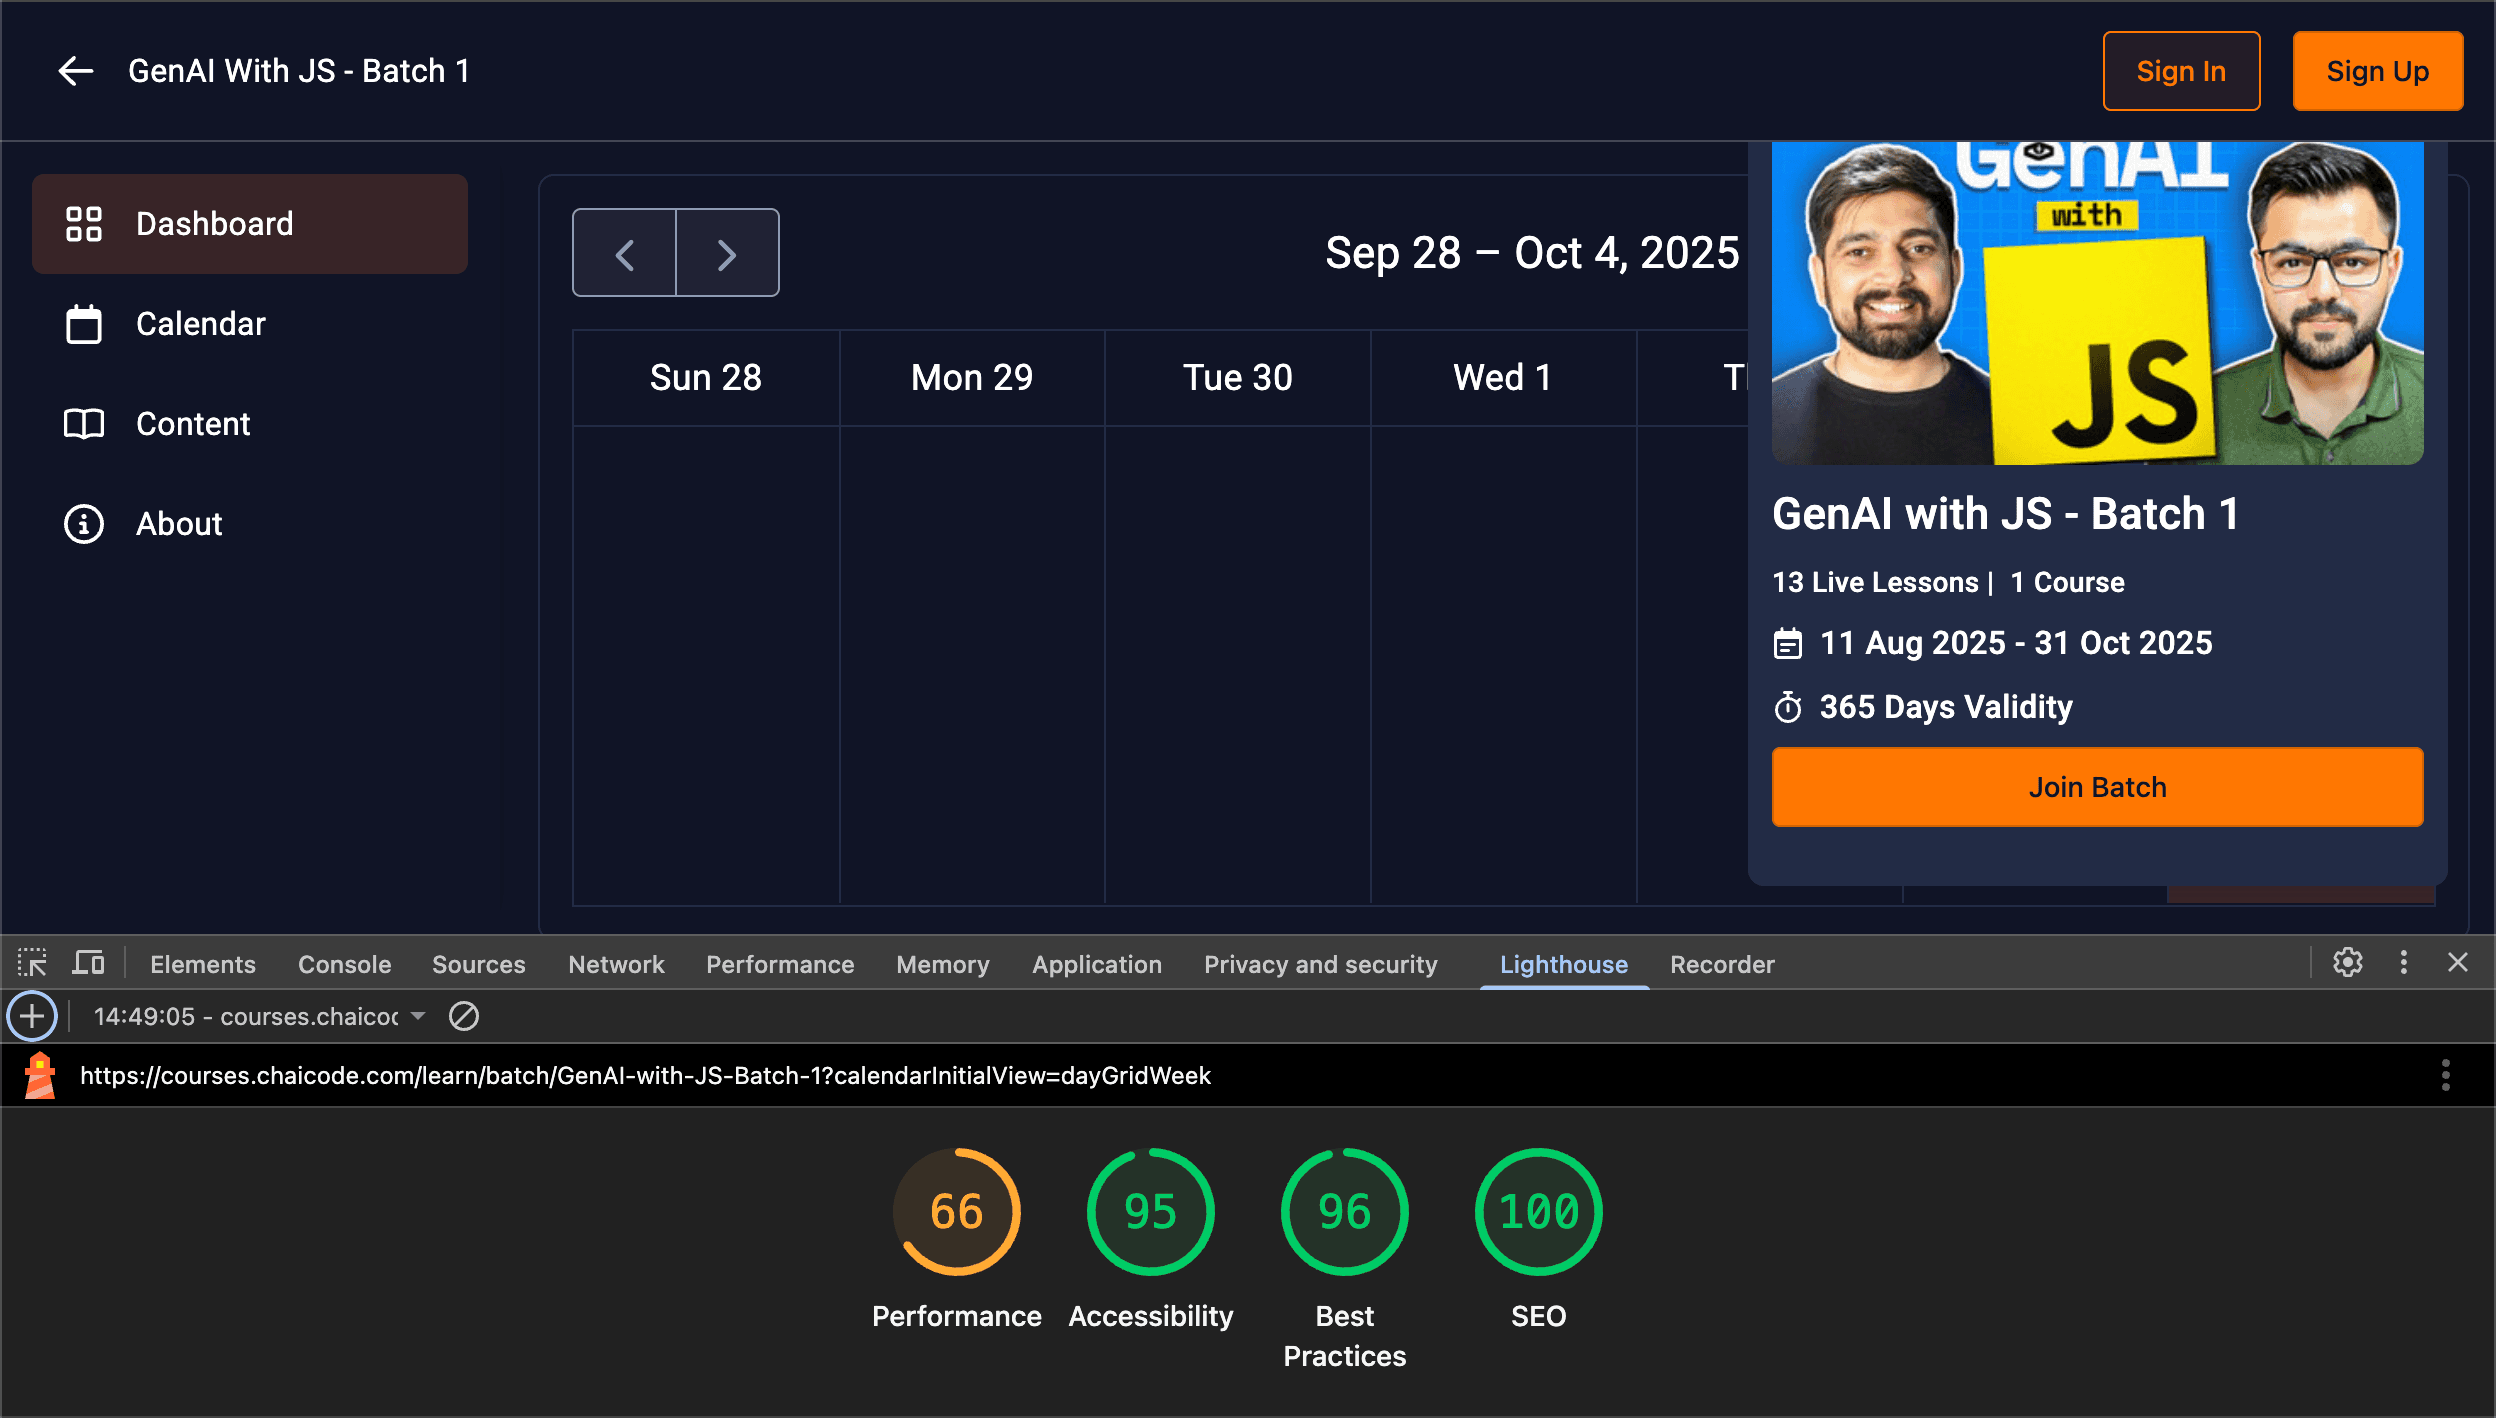Click the Performance gauge showing 66

[x=955, y=1211]
